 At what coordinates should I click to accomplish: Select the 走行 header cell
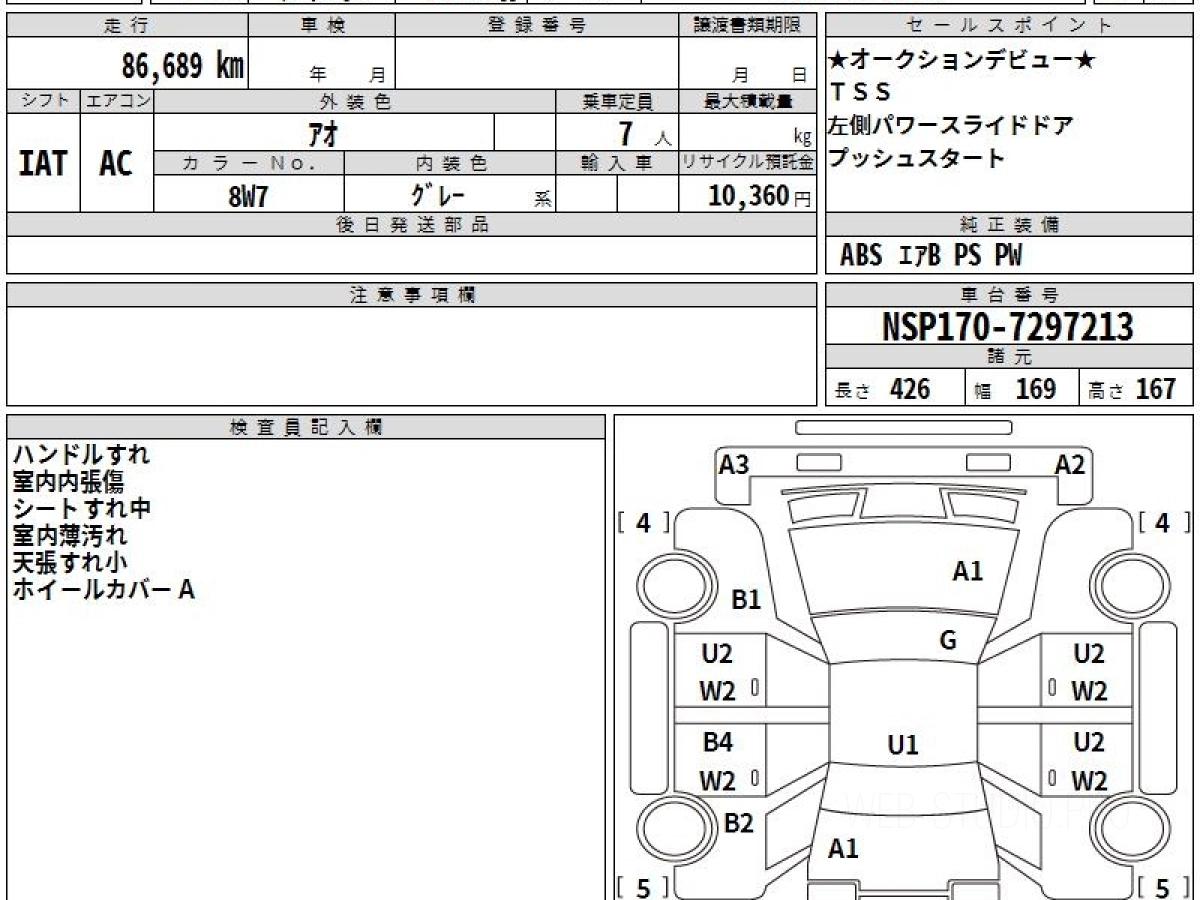[x=127, y=26]
